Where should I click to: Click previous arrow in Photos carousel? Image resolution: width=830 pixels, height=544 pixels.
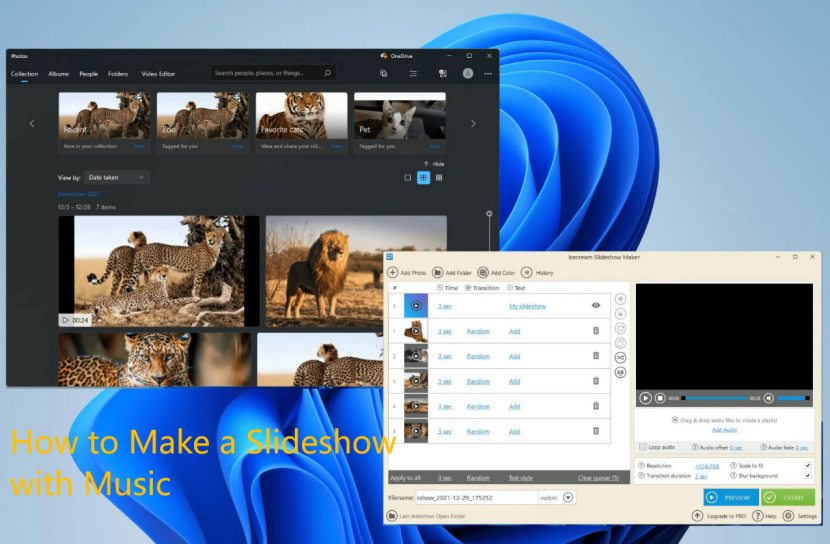click(32, 123)
